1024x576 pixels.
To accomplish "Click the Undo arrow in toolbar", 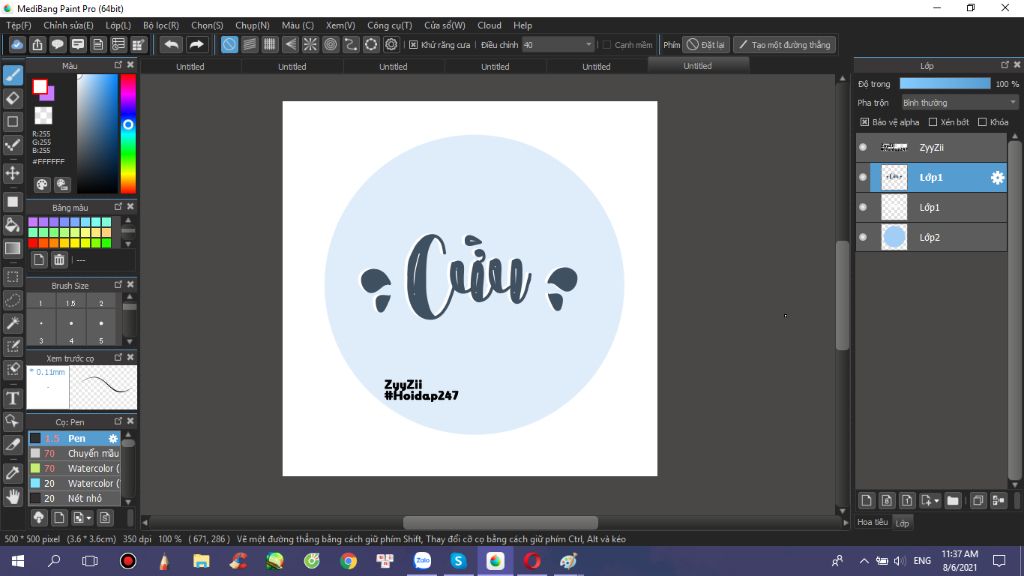I will click(x=171, y=44).
